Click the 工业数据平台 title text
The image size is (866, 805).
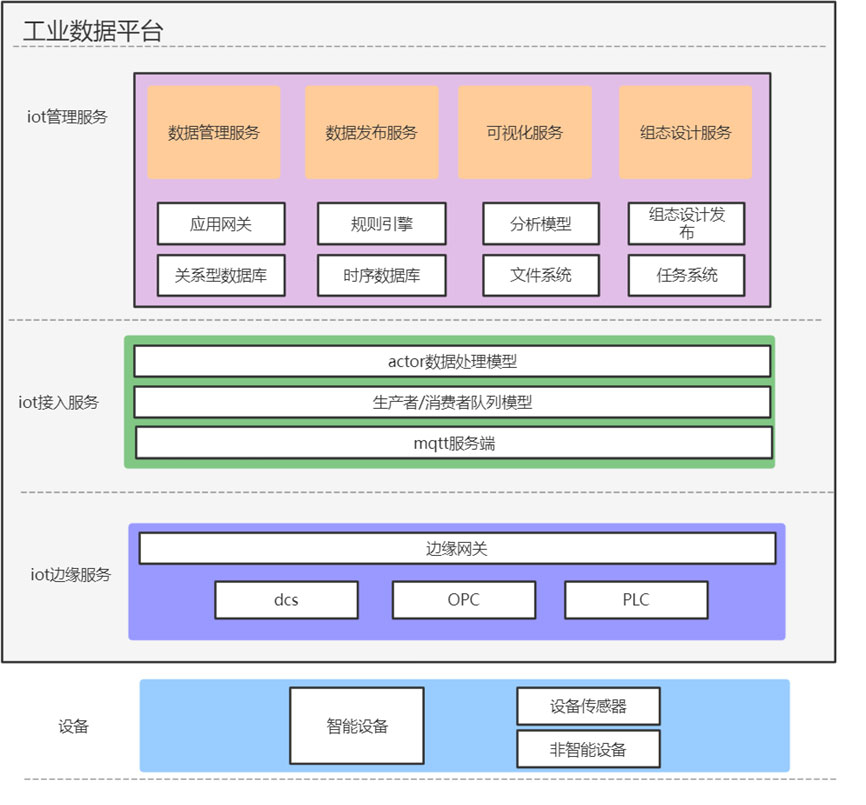93,31
